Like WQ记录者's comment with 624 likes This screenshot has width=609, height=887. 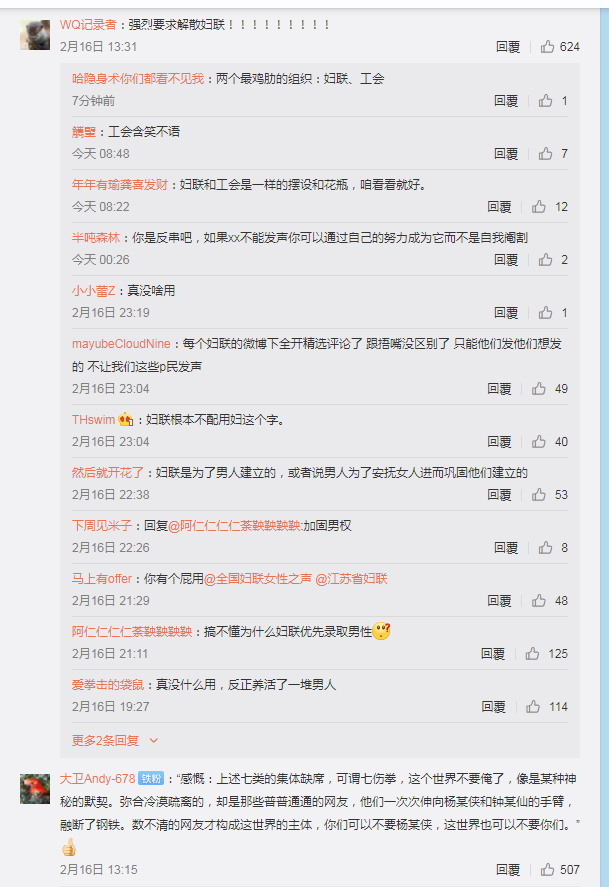547,46
